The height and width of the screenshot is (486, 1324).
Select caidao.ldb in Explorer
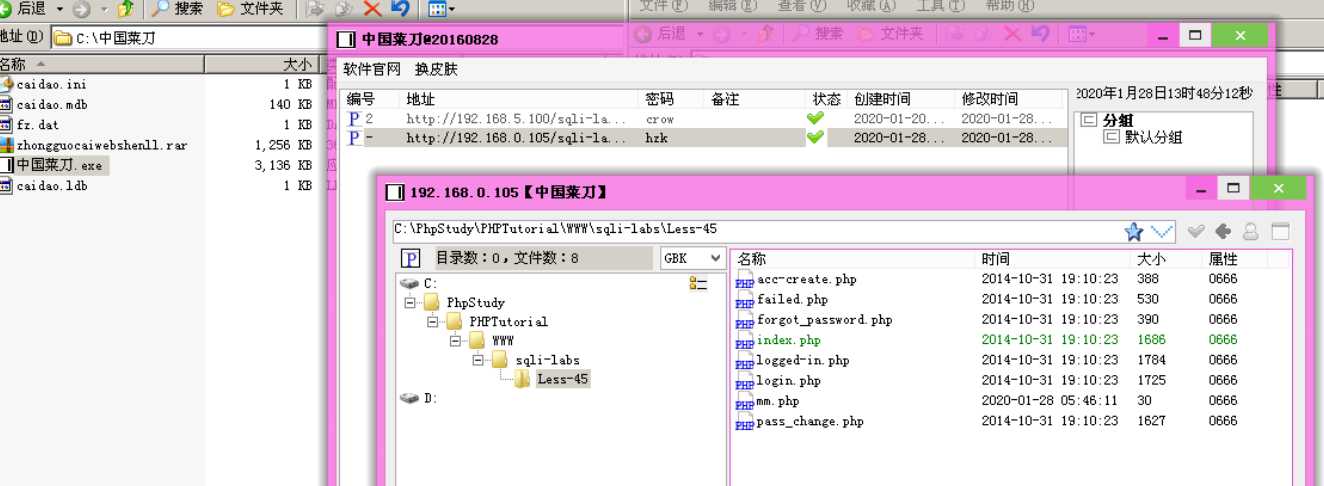pos(50,185)
